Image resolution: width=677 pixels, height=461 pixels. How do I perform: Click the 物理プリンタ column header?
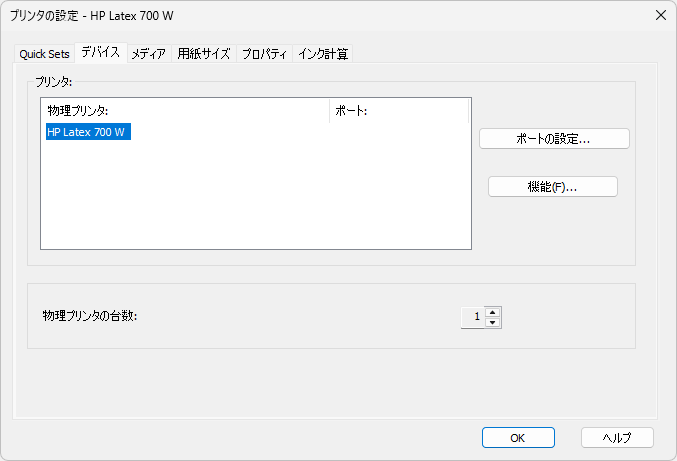(x=185, y=111)
